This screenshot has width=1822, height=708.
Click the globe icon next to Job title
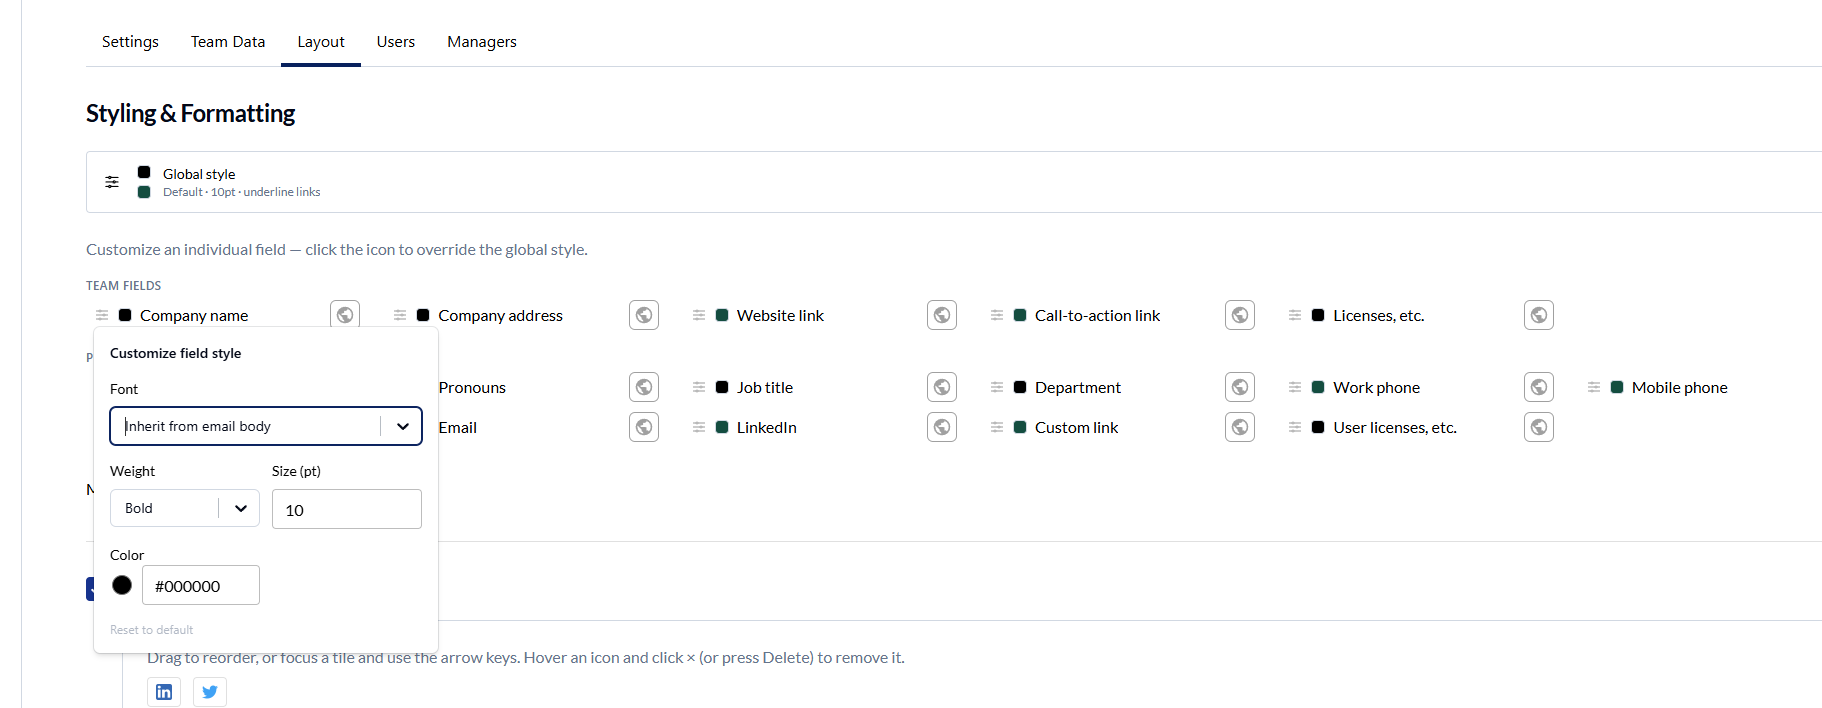(942, 387)
